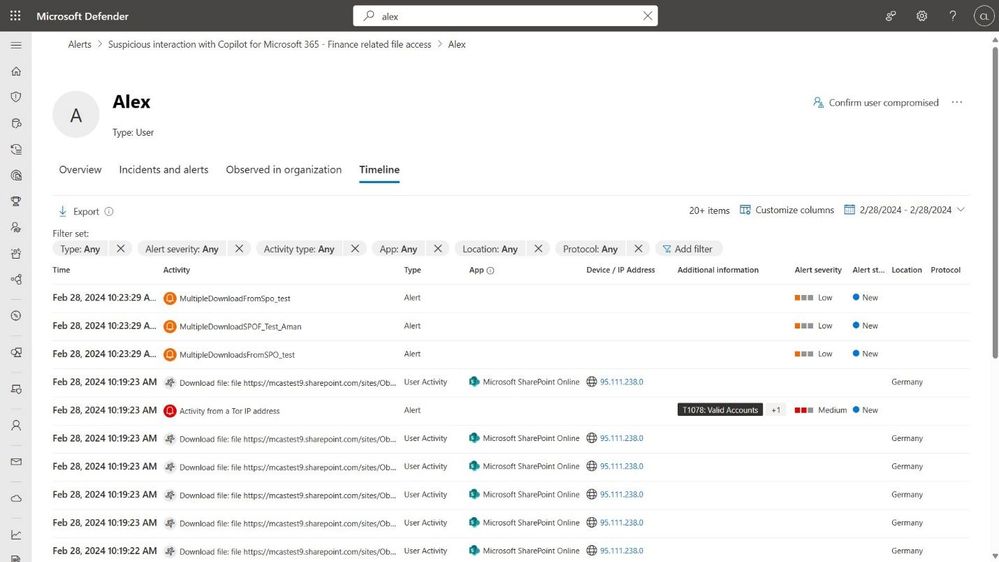The width and height of the screenshot is (999, 562).
Task: Remove the Activity type filter
Action: point(355,249)
